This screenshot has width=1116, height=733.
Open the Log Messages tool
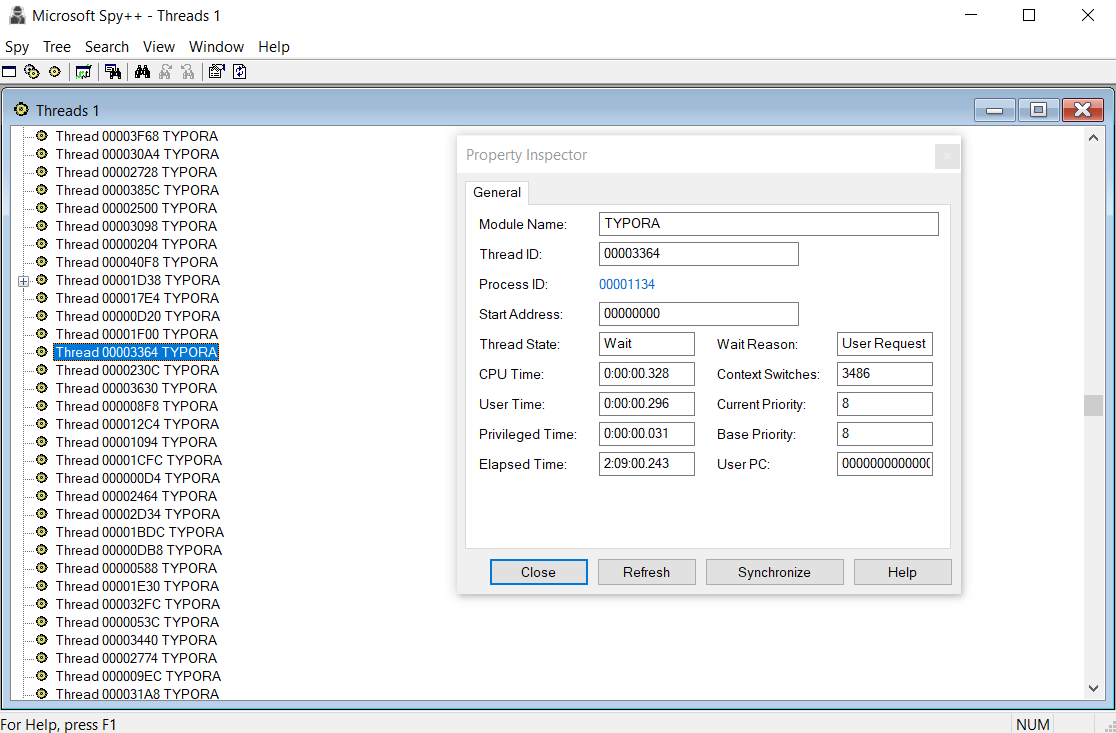pyautogui.click(x=84, y=72)
